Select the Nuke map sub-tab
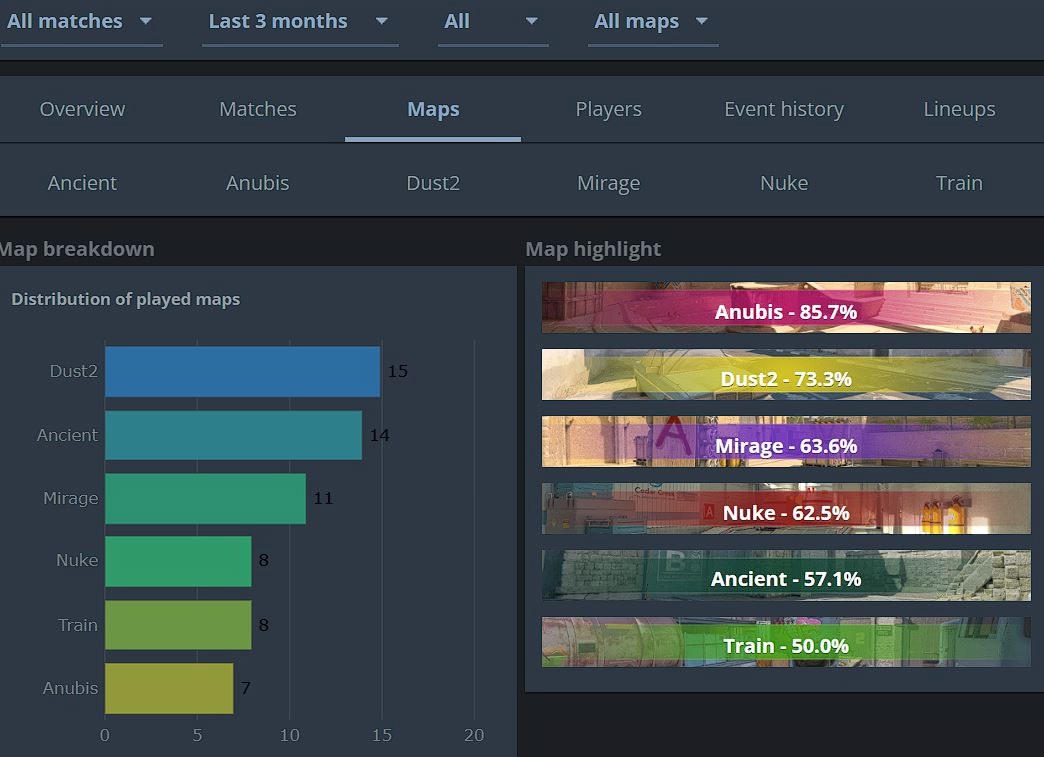Screen dimensions: 1044x757 click(784, 183)
